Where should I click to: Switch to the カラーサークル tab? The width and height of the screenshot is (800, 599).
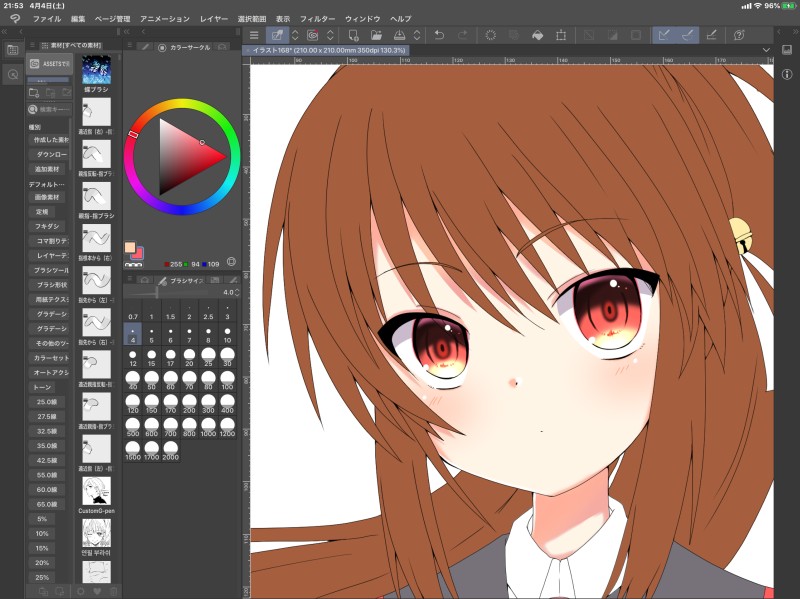pyautogui.click(x=185, y=47)
